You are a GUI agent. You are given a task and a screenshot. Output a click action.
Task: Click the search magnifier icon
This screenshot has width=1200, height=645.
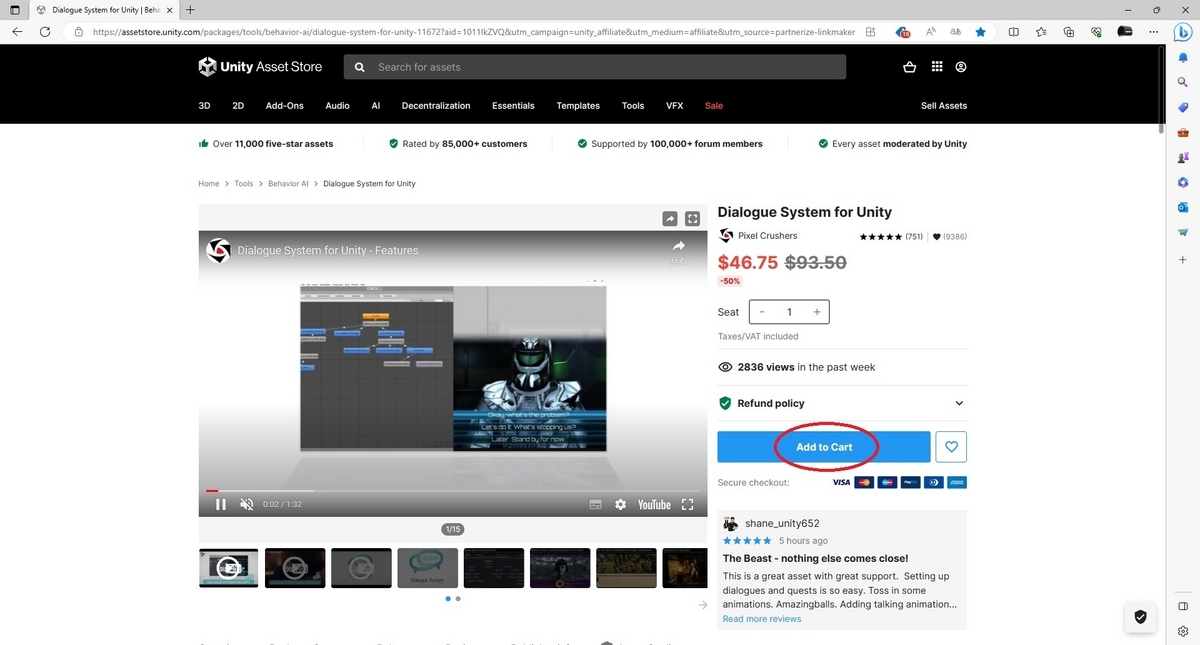click(360, 67)
